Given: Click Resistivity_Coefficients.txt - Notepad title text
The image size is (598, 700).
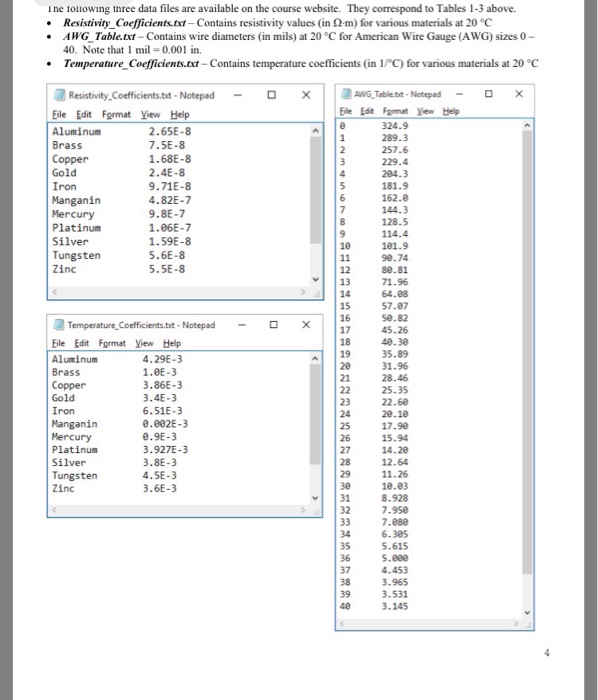Looking at the screenshot, I should tap(141, 95).
